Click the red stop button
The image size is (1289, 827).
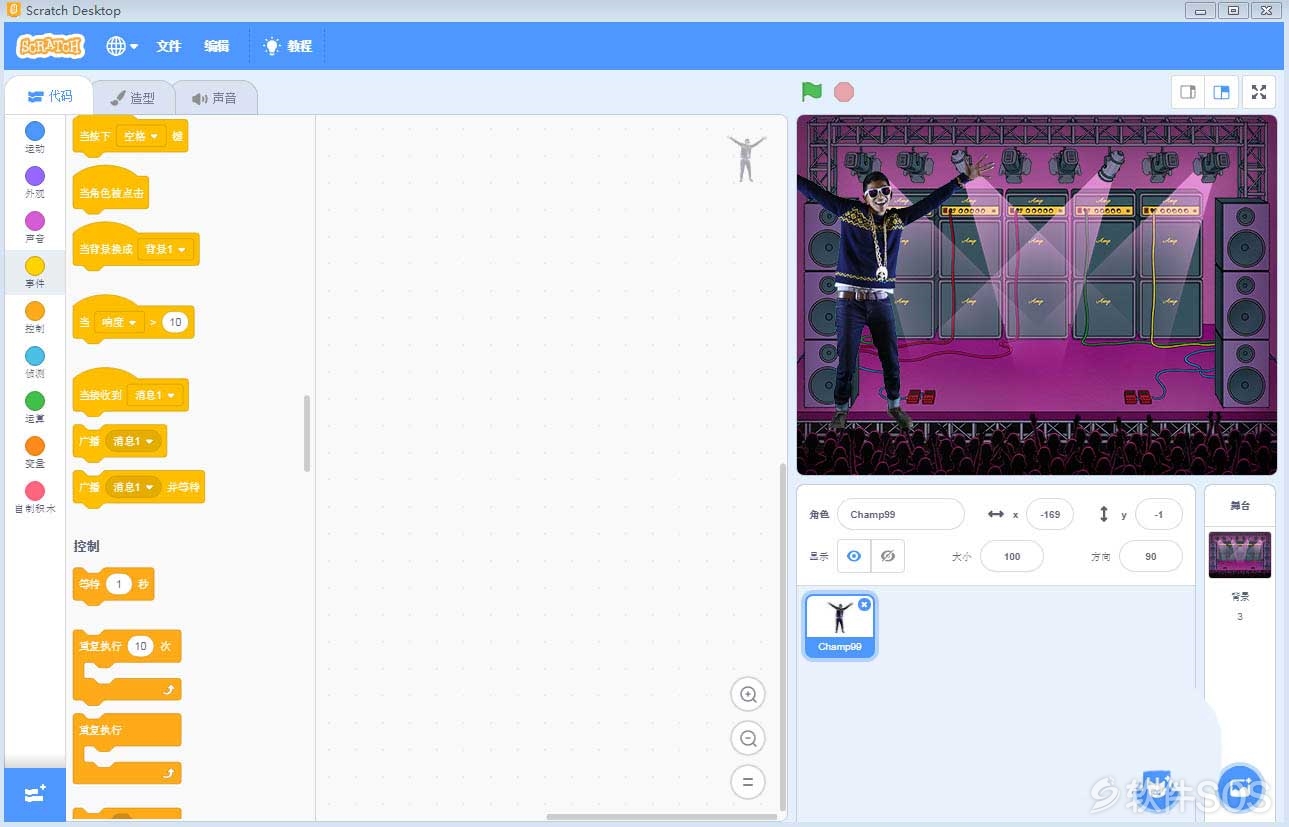pyautogui.click(x=844, y=92)
